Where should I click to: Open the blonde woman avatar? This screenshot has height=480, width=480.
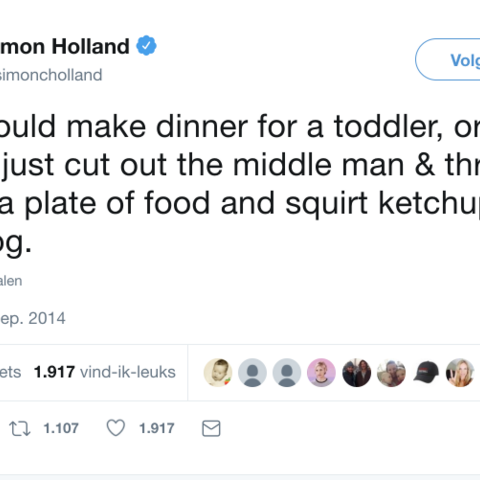[460, 372]
